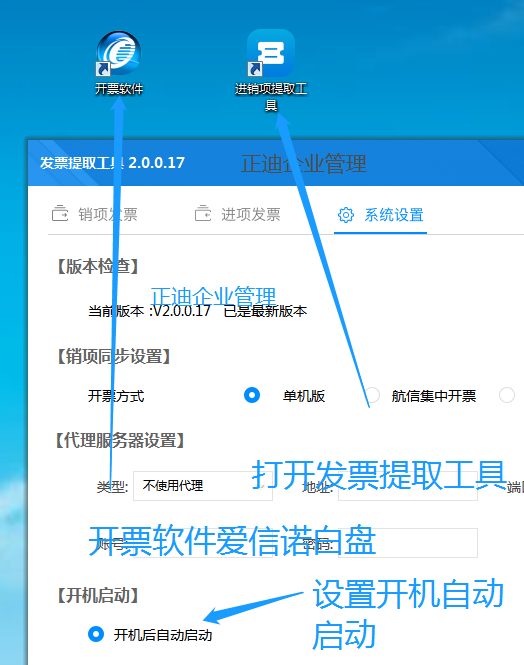Expand the 类型 proxy dropdown showing 不使用代理
This screenshot has height=665, width=524.
click(x=203, y=486)
